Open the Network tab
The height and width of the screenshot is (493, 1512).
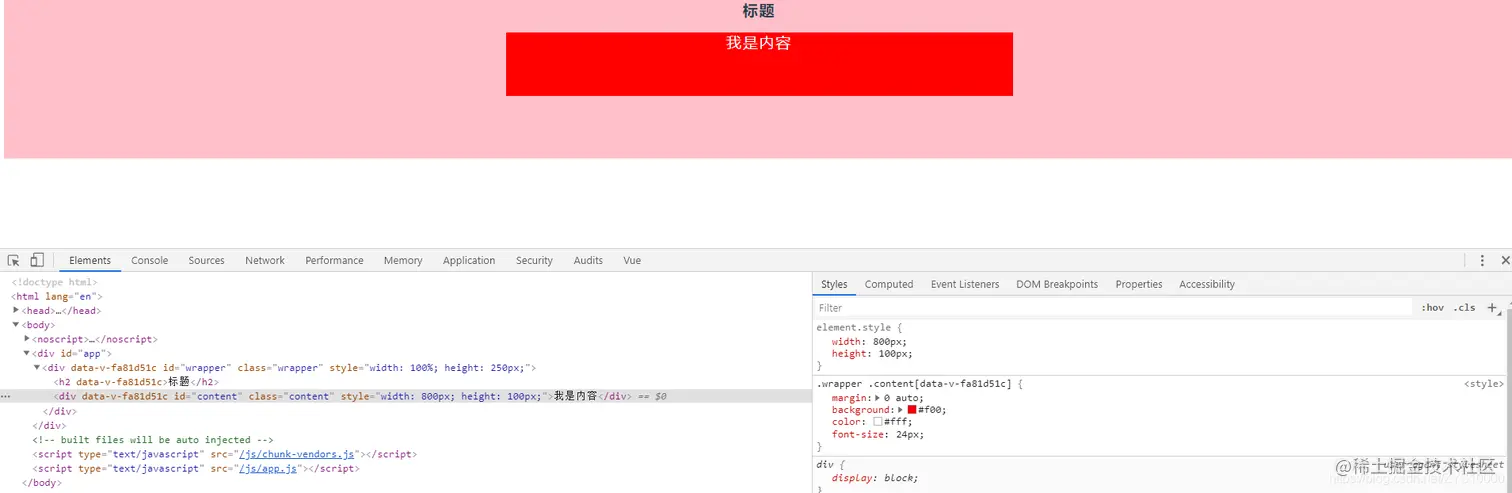(265, 260)
